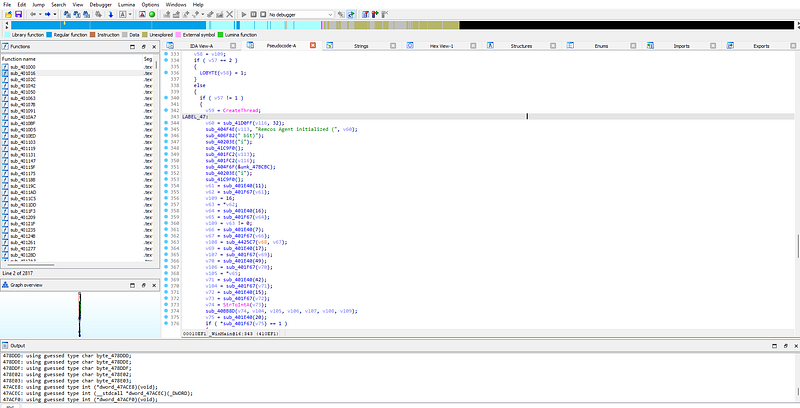
Task: Open dropdown next to the text search A icon
Action: tap(130, 14)
